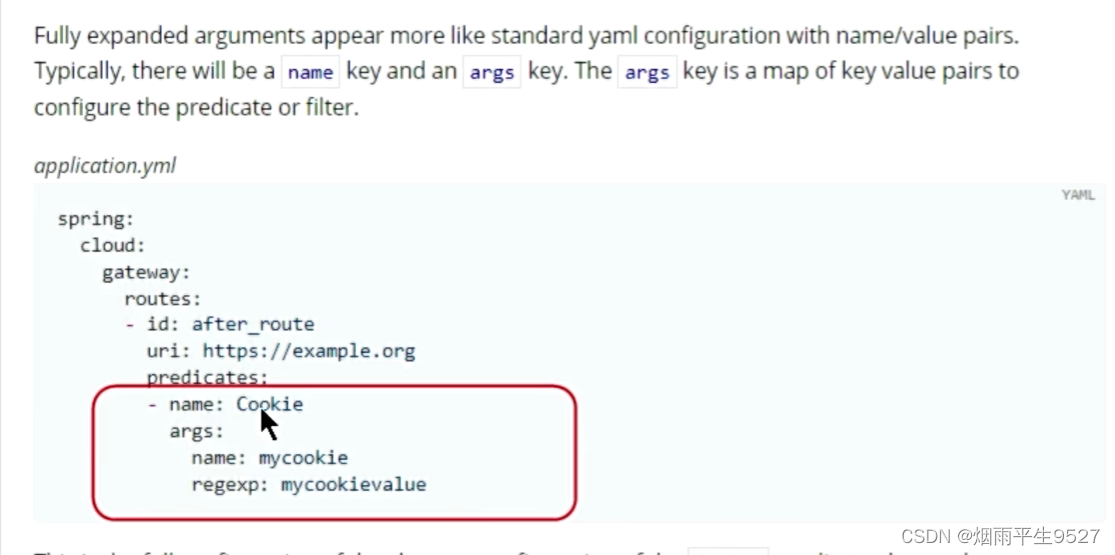Click the text 'configure the predicate or filter.'

(196, 106)
